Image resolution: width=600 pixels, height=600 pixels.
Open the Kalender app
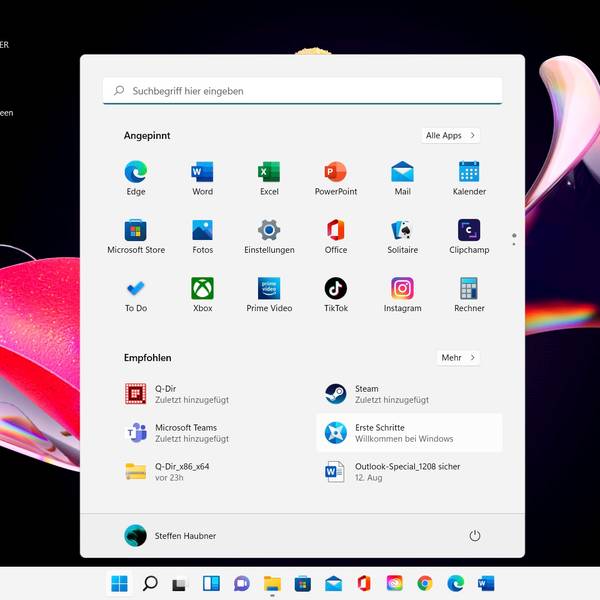click(x=469, y=178)
